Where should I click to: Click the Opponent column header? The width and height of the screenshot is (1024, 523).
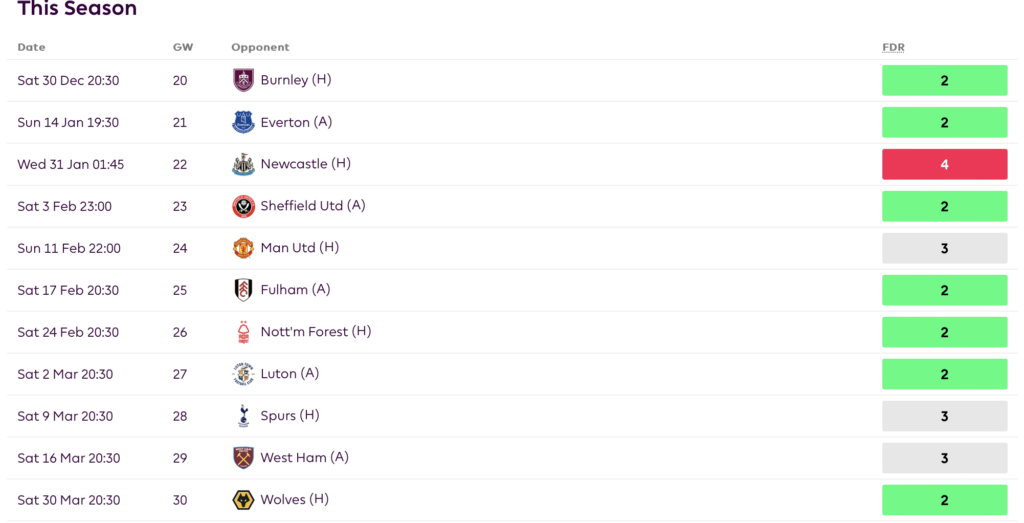(260, 47)
